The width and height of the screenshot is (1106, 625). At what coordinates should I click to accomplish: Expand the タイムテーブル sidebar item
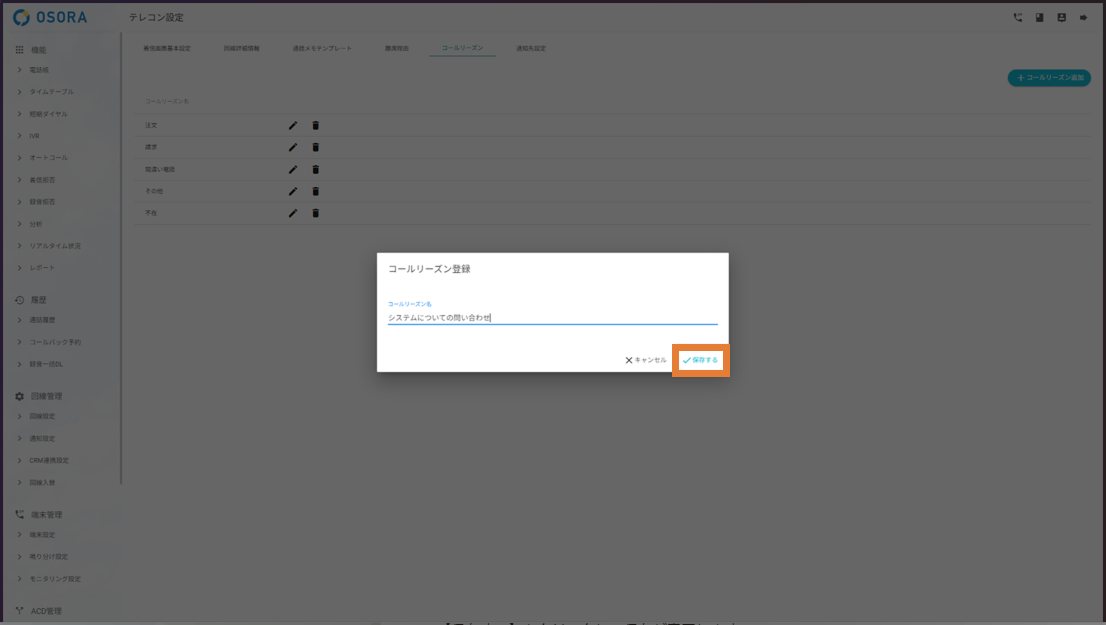(51, 92)
